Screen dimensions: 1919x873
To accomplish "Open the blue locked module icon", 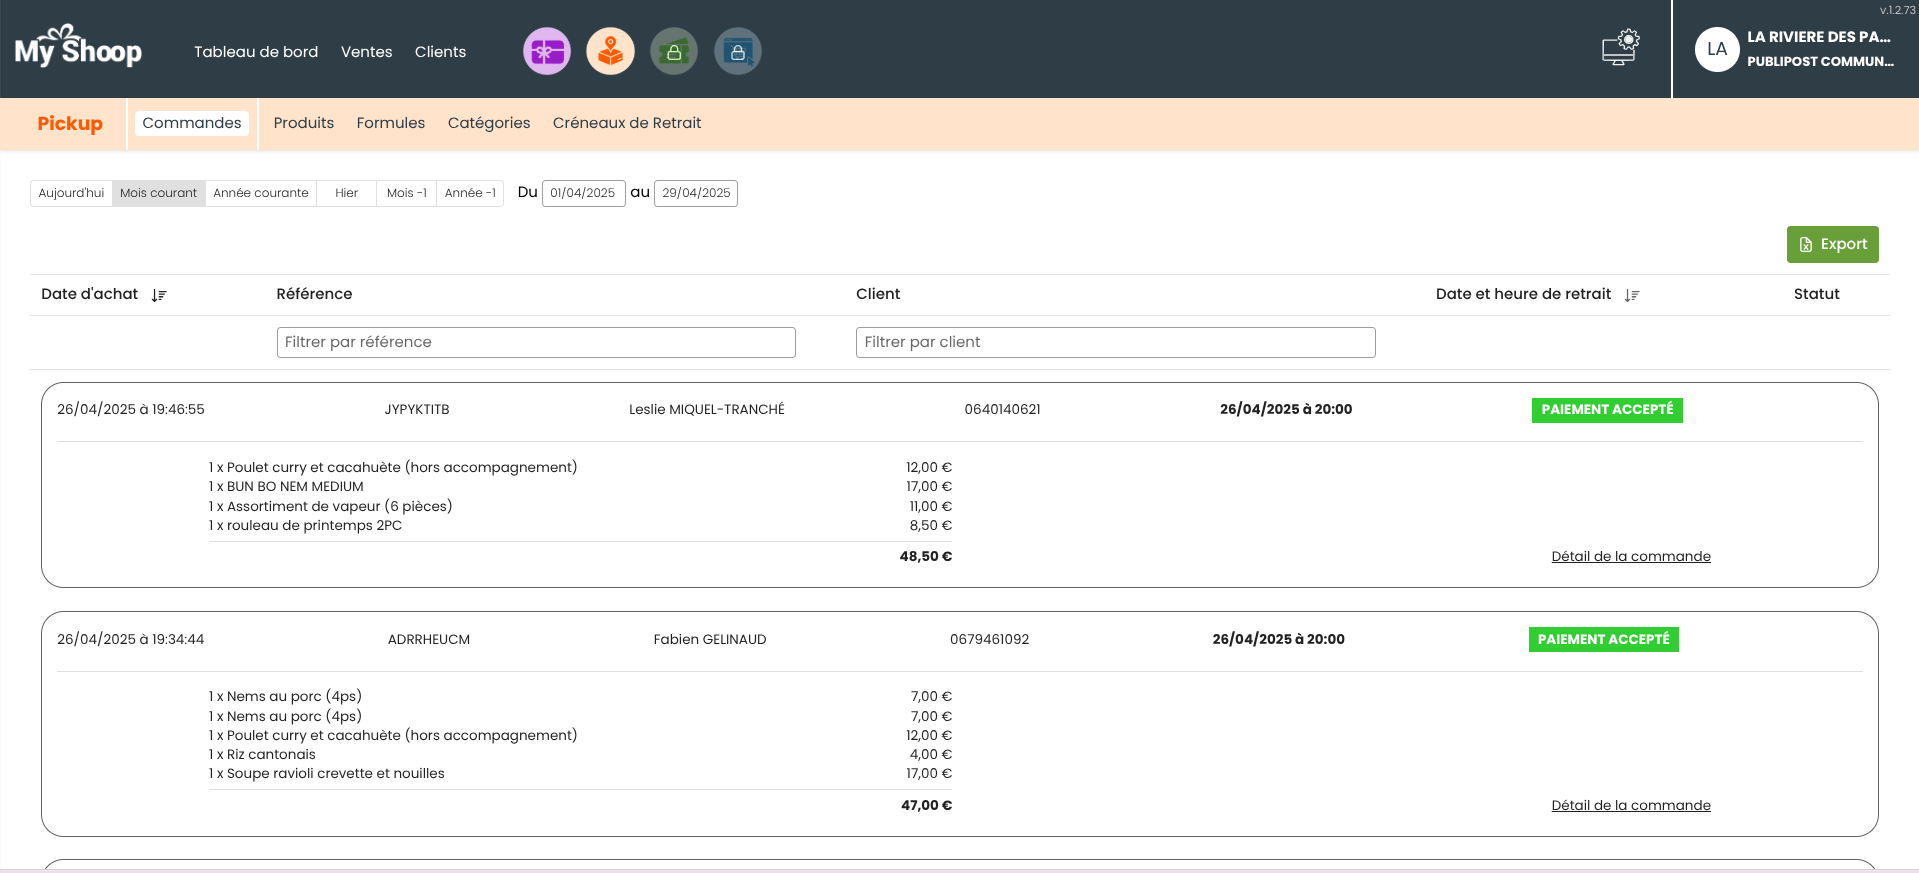I will point(738,51).
